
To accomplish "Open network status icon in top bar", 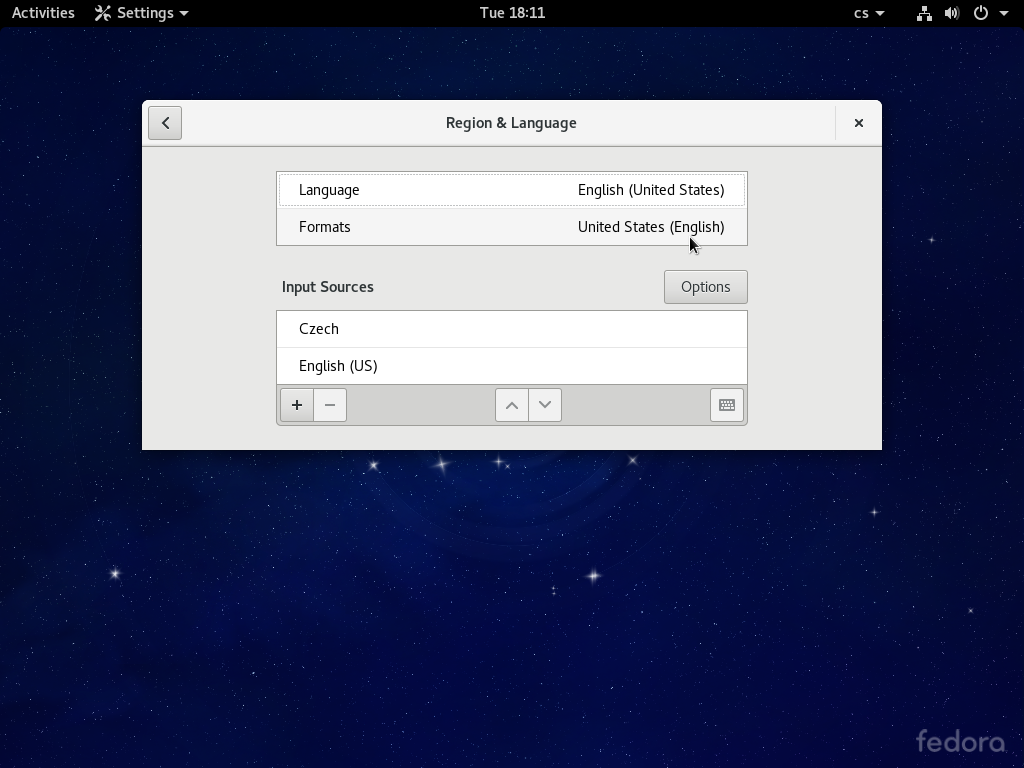I will (924, 13).
